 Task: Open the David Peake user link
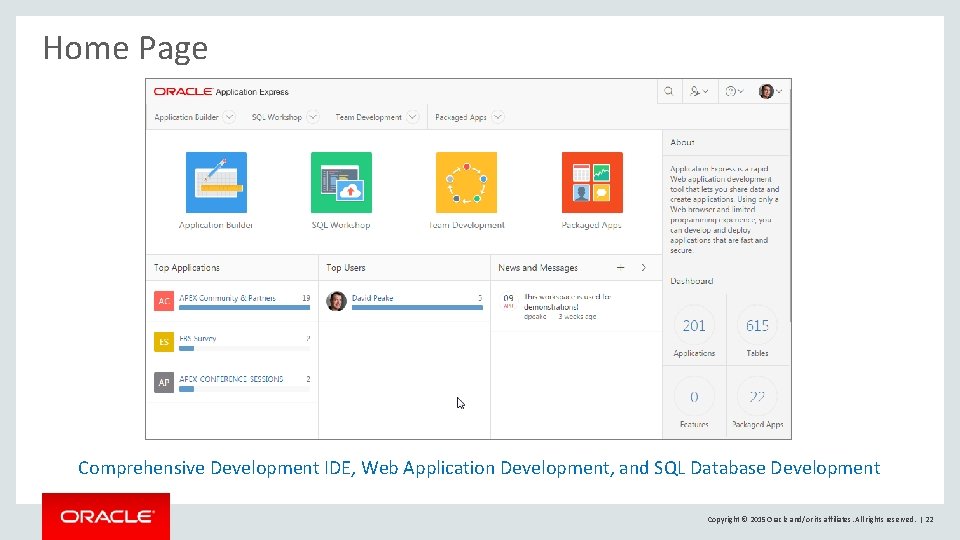pos(372,298)
